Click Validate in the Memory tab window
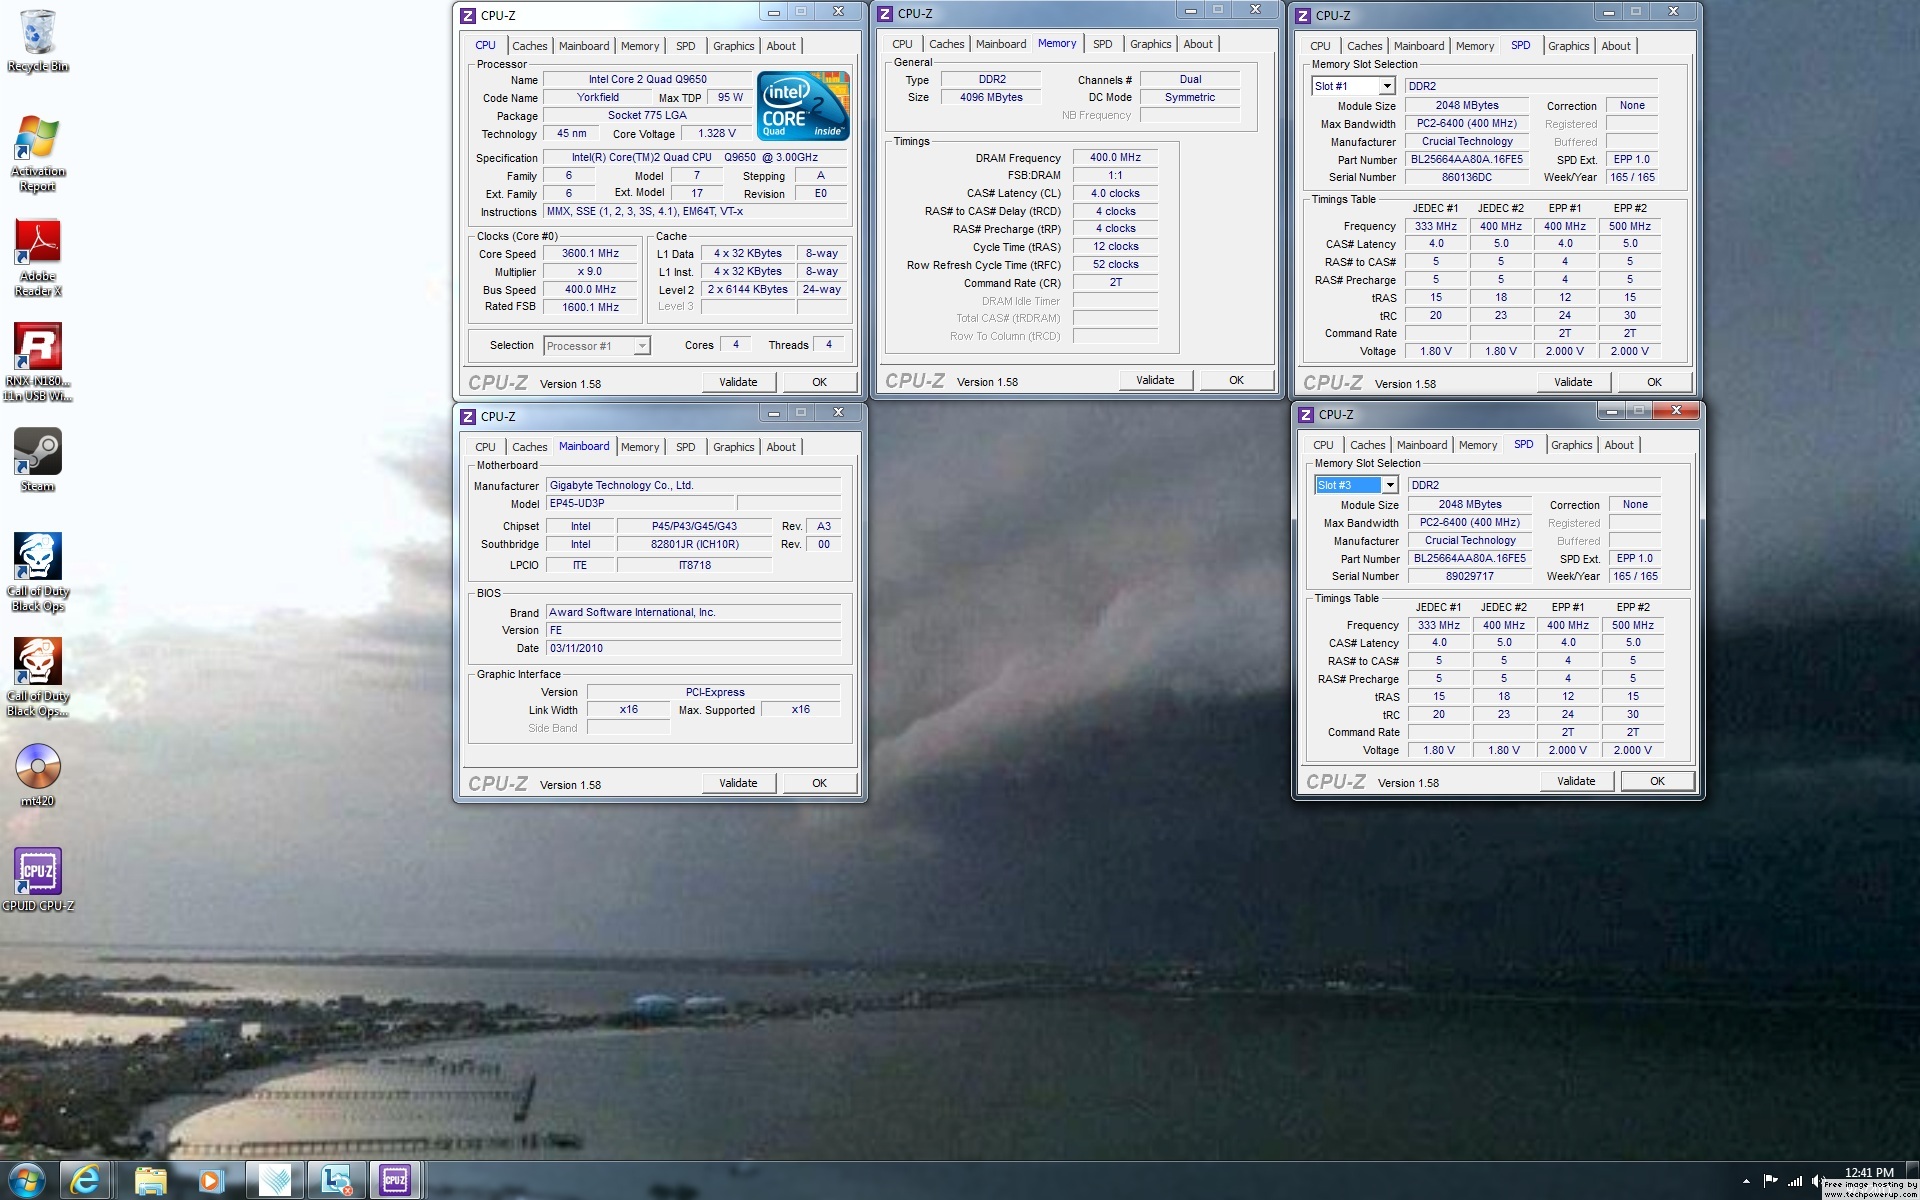Screen dimensions: 1920x1200 (x=1155, y=380)
